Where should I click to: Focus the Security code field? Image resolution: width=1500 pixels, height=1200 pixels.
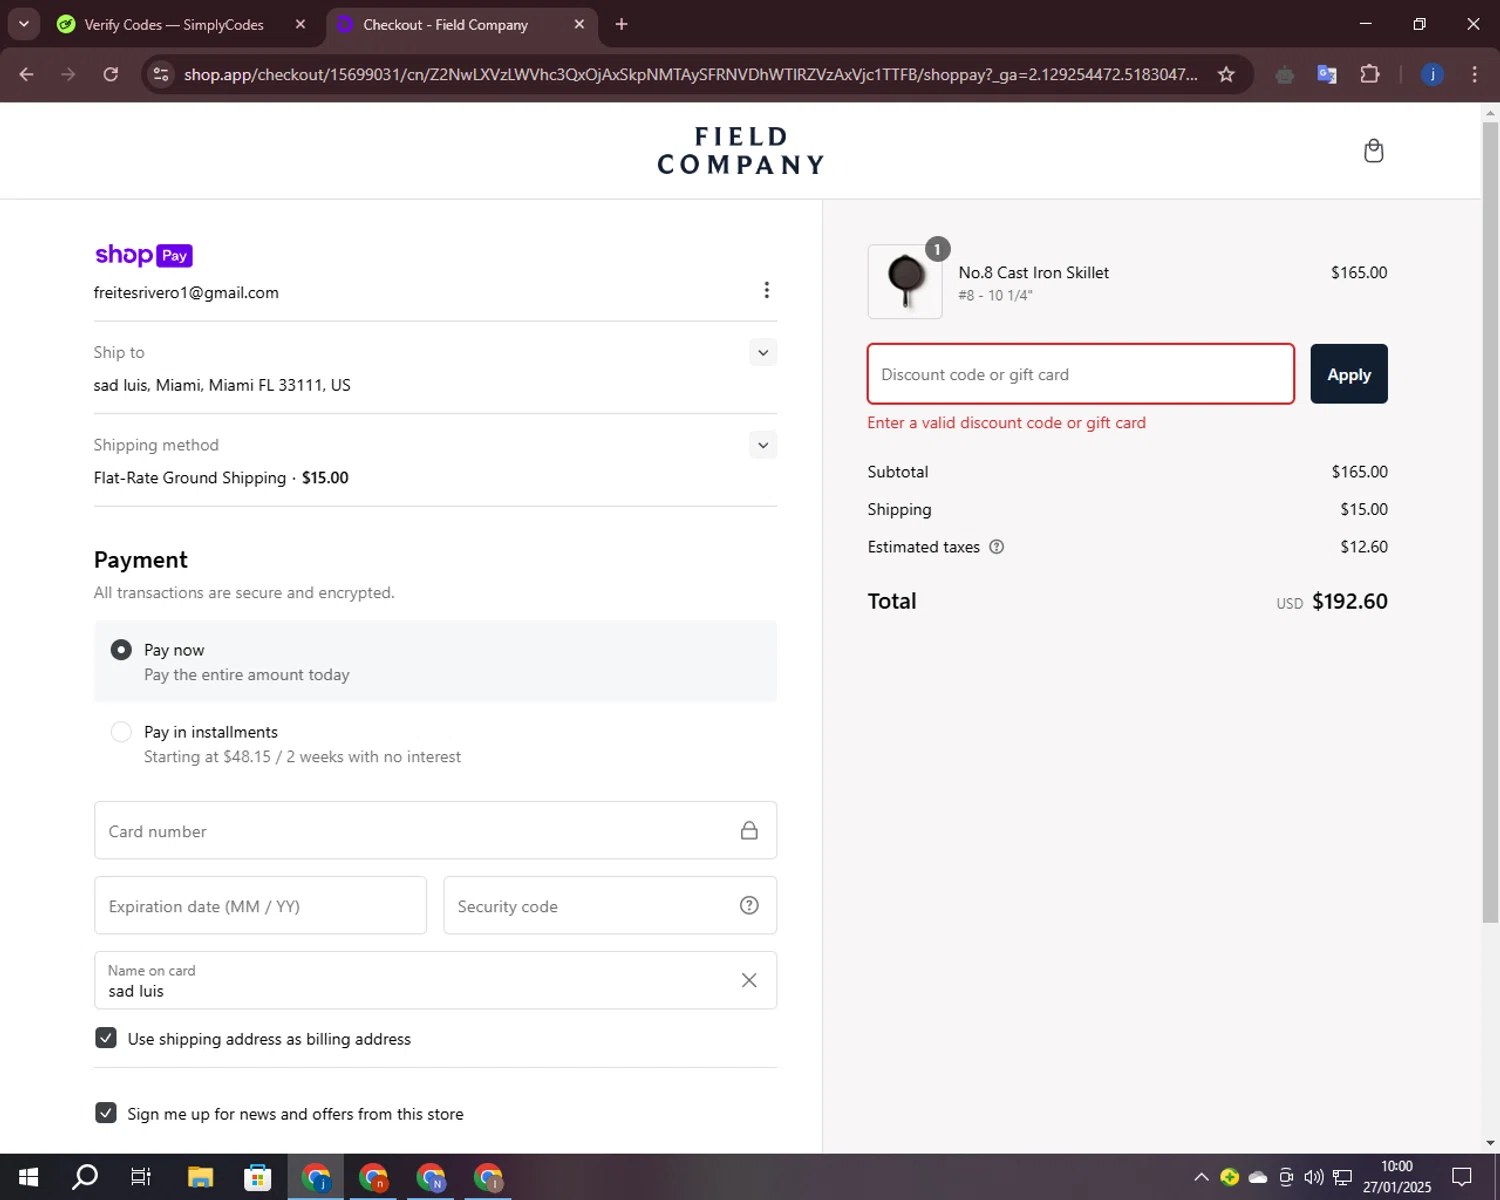pyautogui.click(x=610, y=906)
